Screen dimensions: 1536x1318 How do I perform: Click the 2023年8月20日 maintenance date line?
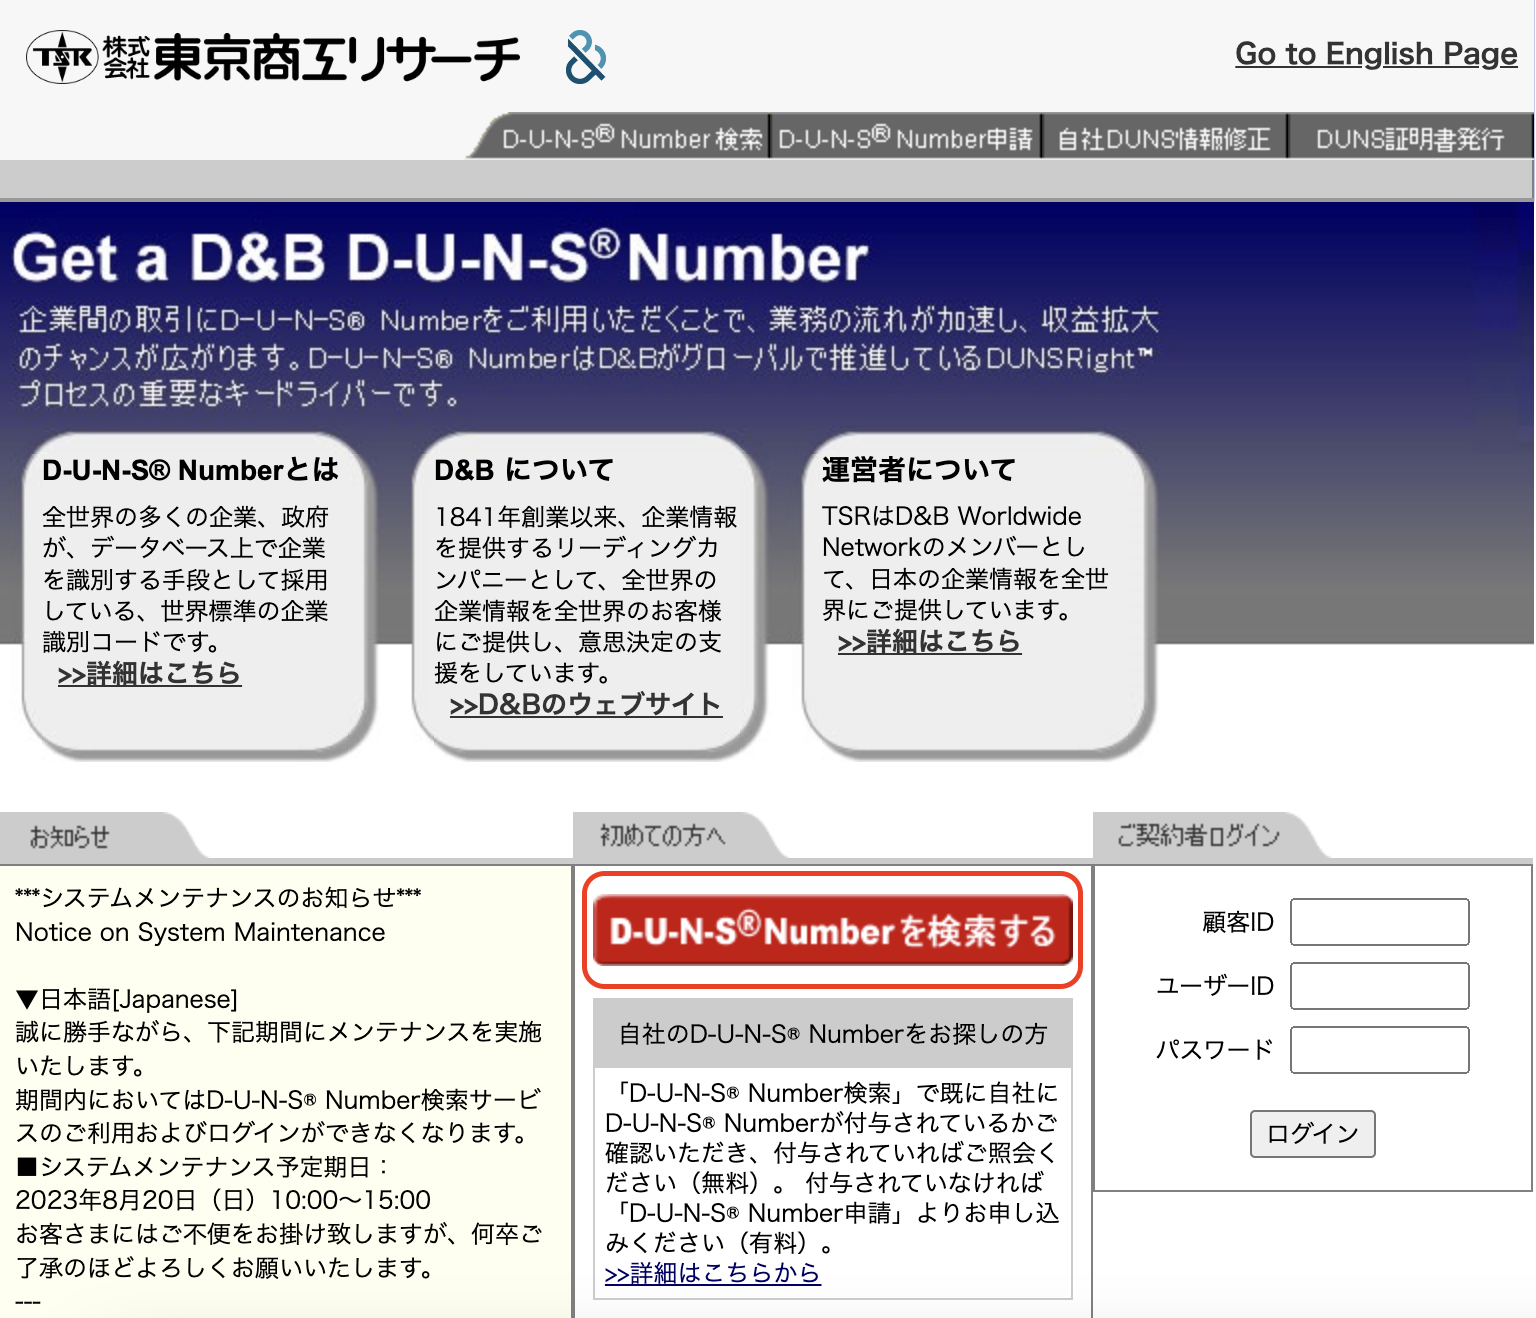point(223,1200)
